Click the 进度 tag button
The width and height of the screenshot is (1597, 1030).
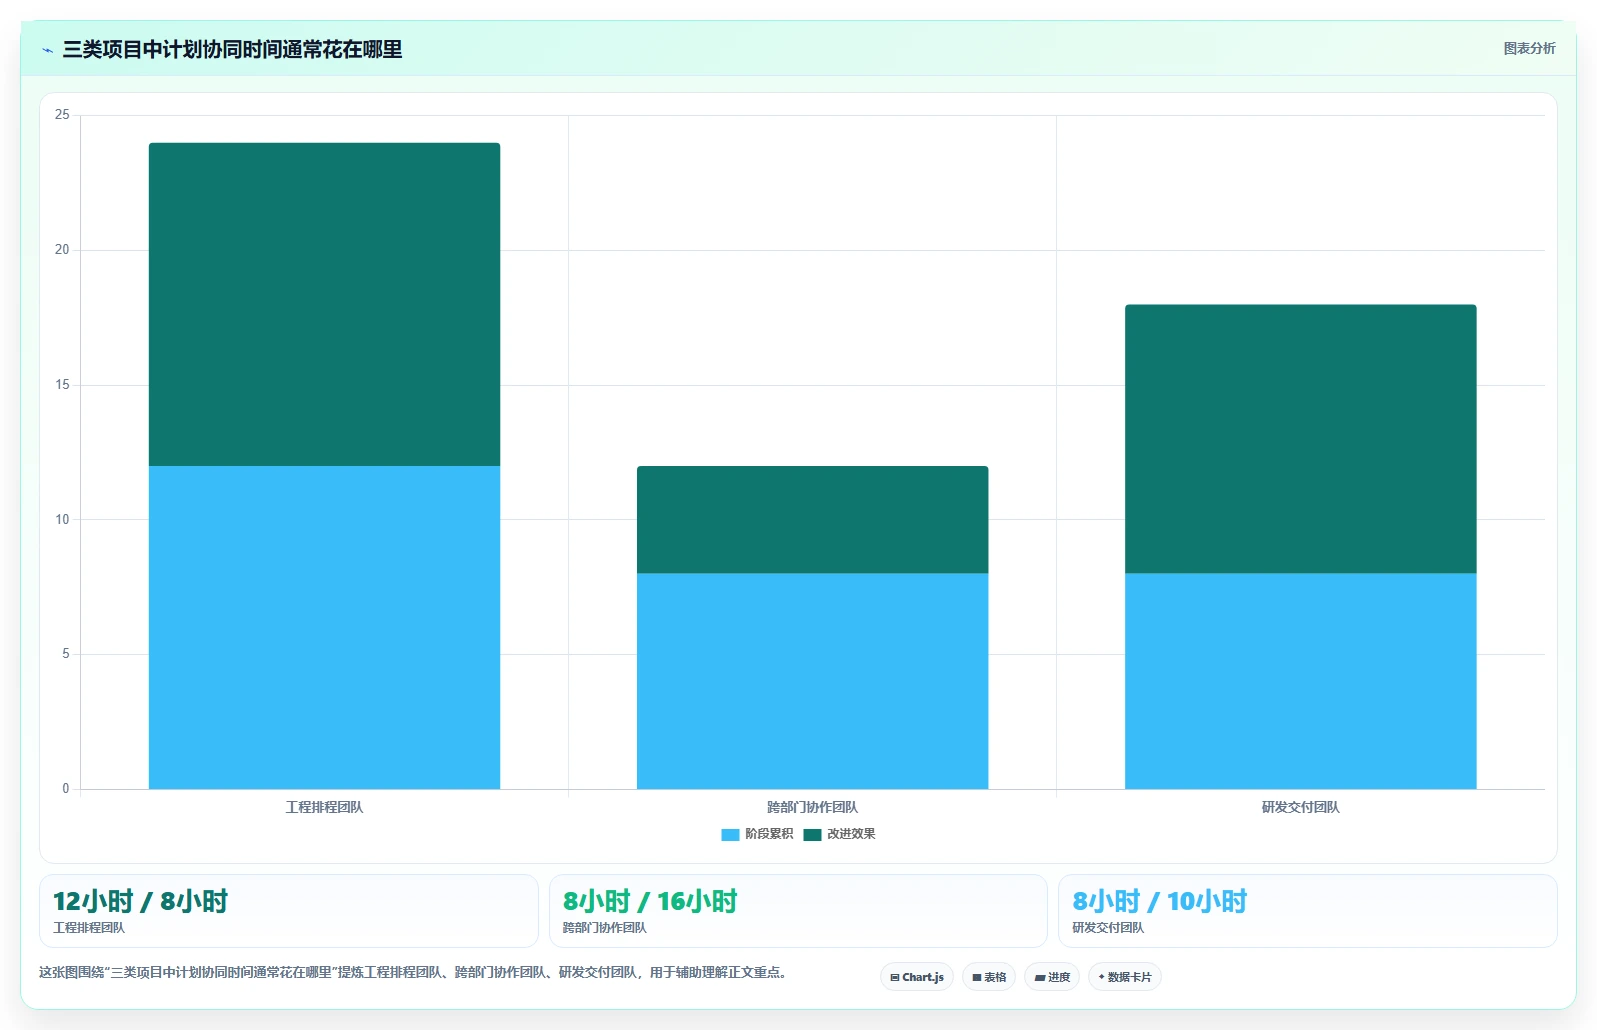point(1052,977)
